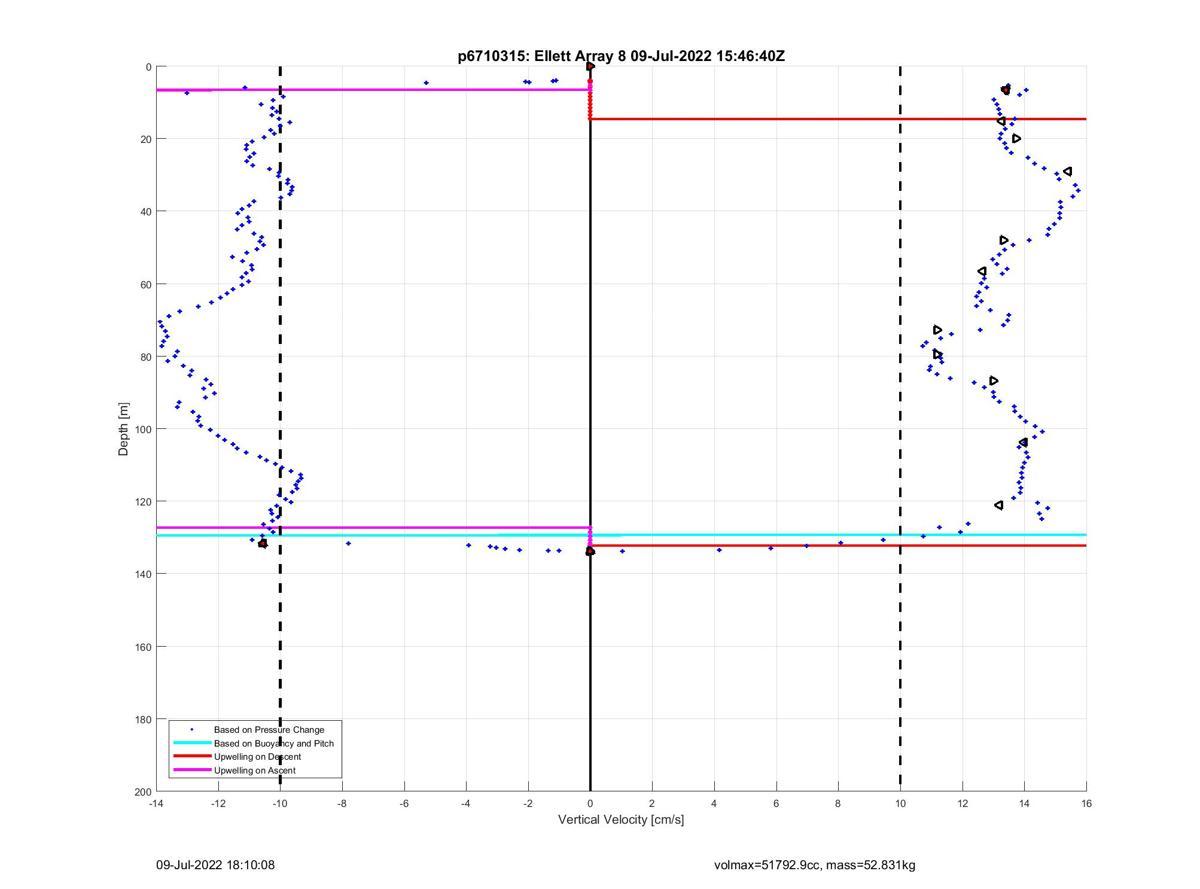The image size is (1200, 889).
Task: Click the x-axis tick label '-2'
Action: (x=528, y=803)
